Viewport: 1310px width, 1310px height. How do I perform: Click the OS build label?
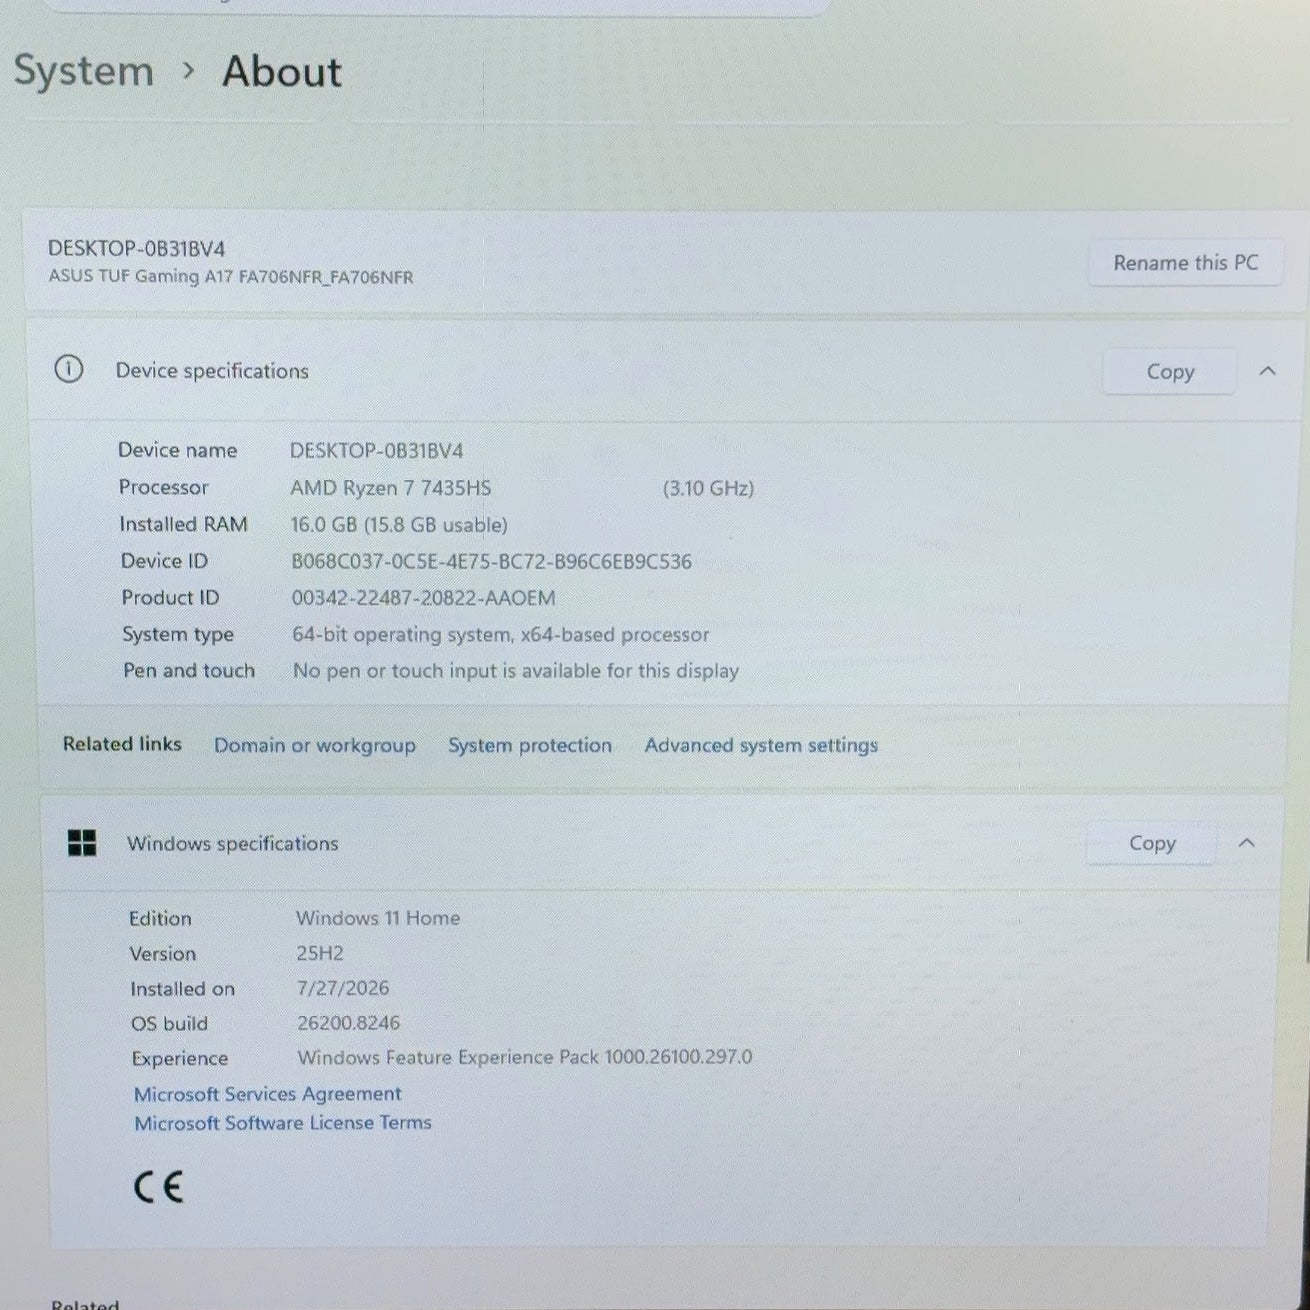pyautogui.click(x=169, y=1024)
